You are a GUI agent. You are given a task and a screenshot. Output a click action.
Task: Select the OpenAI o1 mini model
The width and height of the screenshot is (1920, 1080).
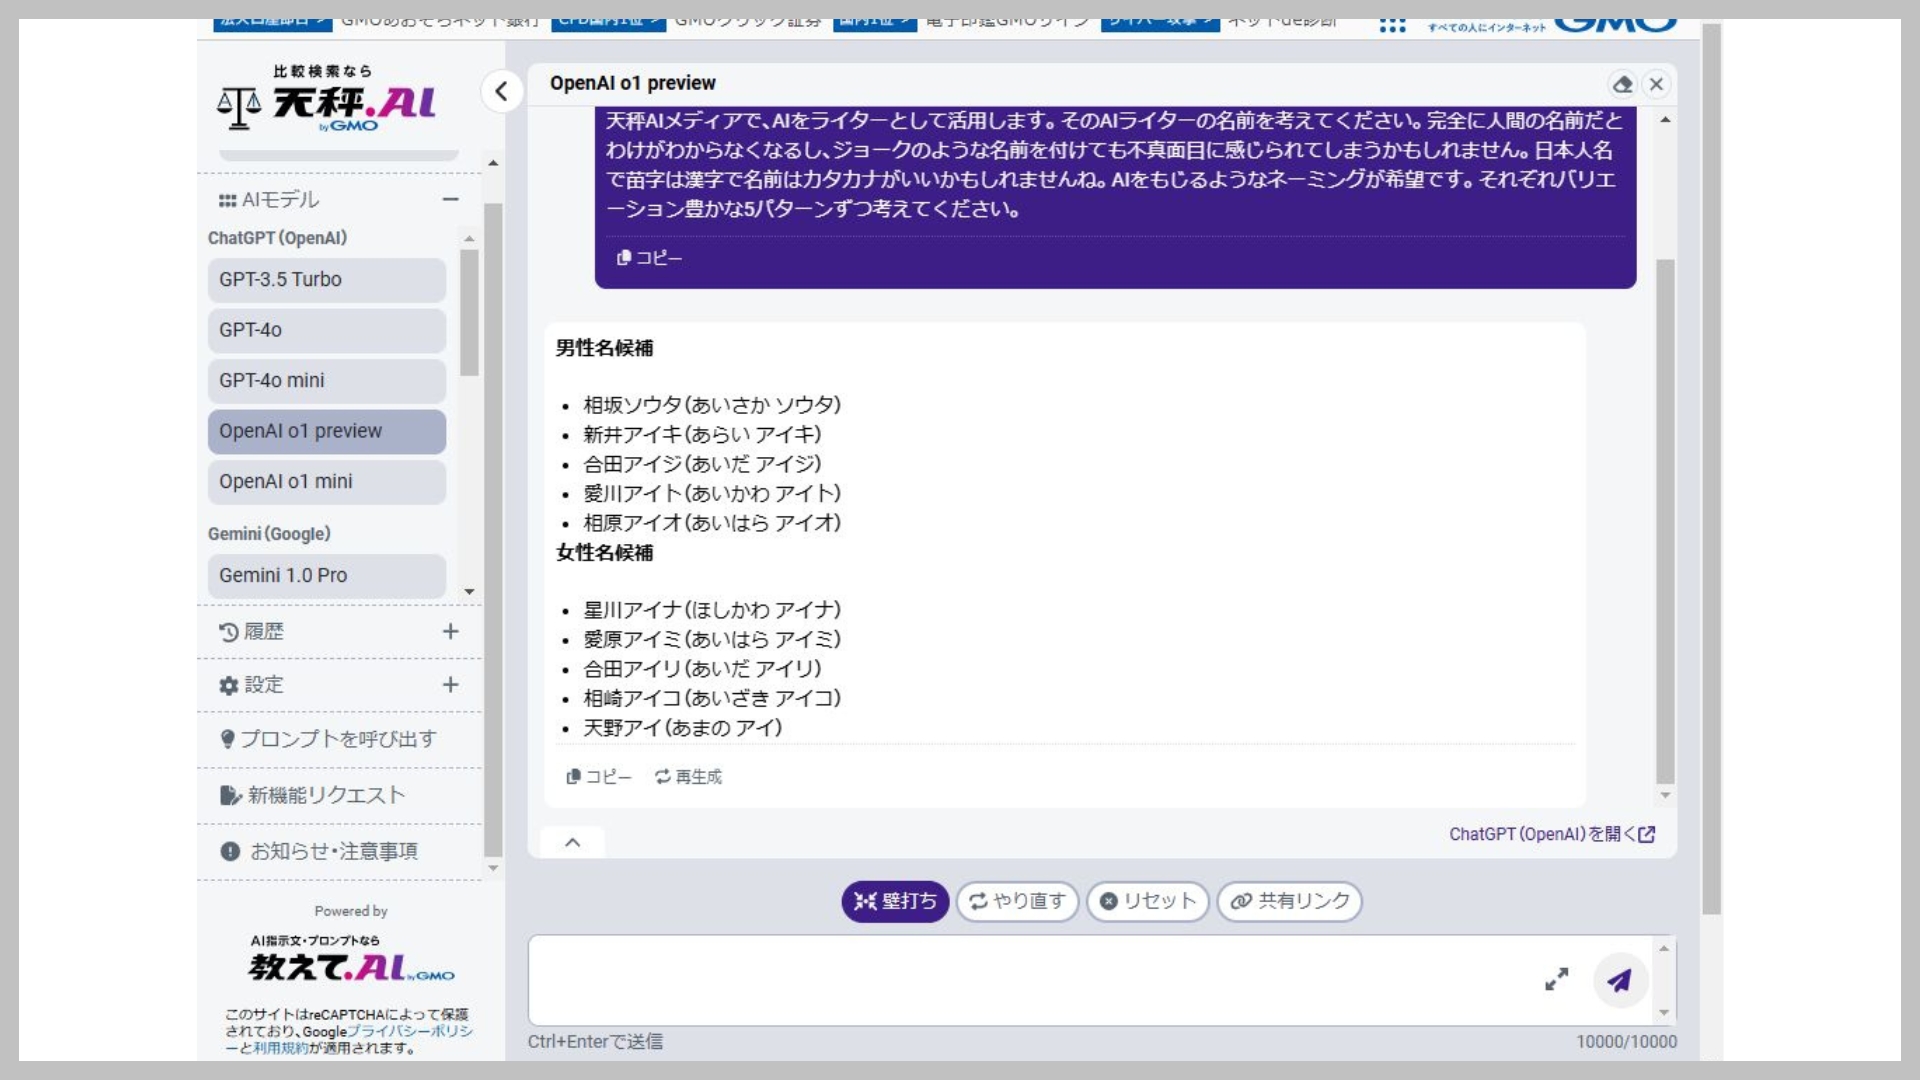326,482
